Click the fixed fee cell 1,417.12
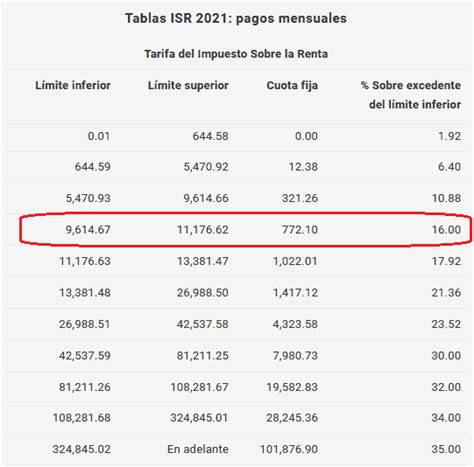Image resolution: width=474 pixels, height=467 pixels. [x=295, y=293]
